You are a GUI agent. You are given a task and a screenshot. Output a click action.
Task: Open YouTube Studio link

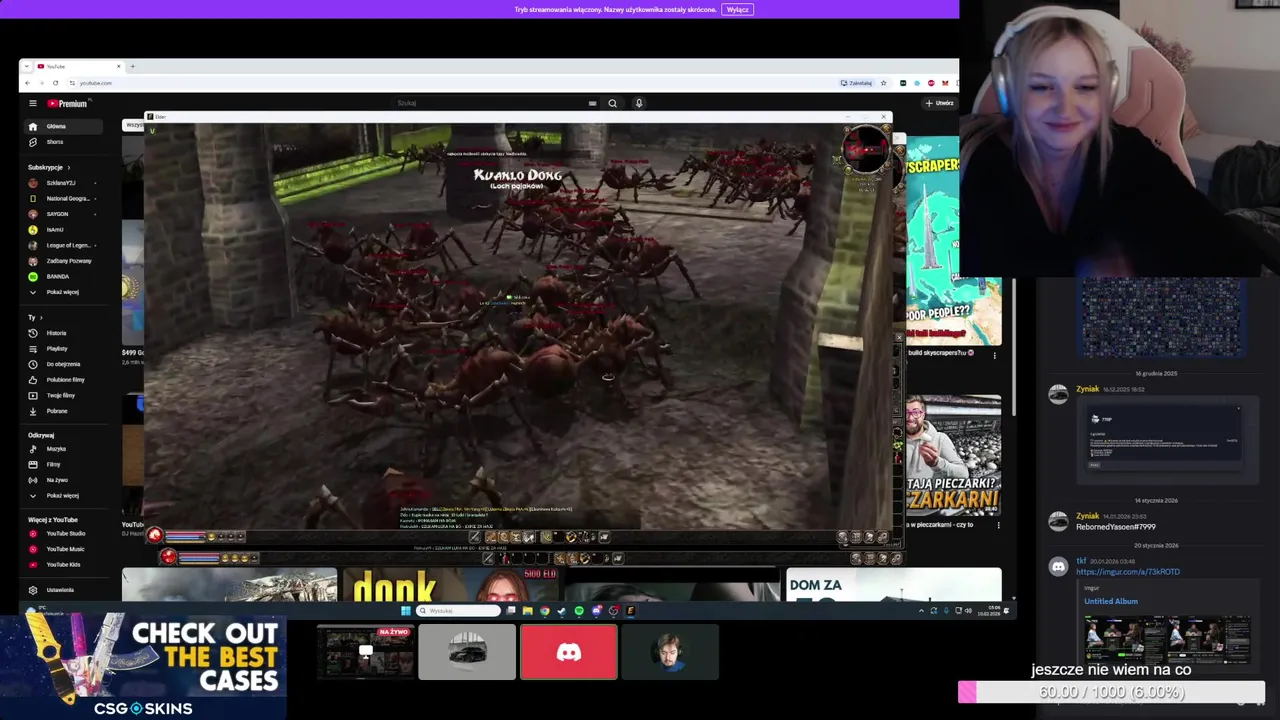[x=63, y=533]
